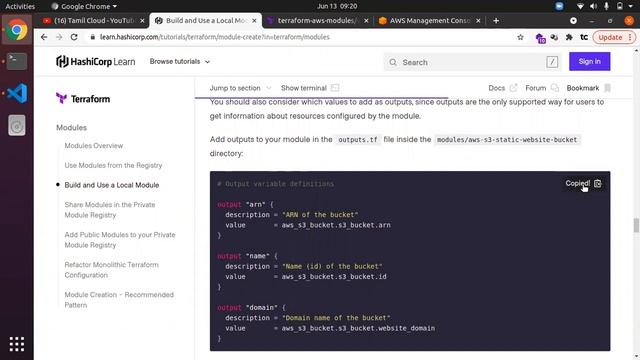Open Jump to section dropdown
640x360 pixels.
[240, 88]
